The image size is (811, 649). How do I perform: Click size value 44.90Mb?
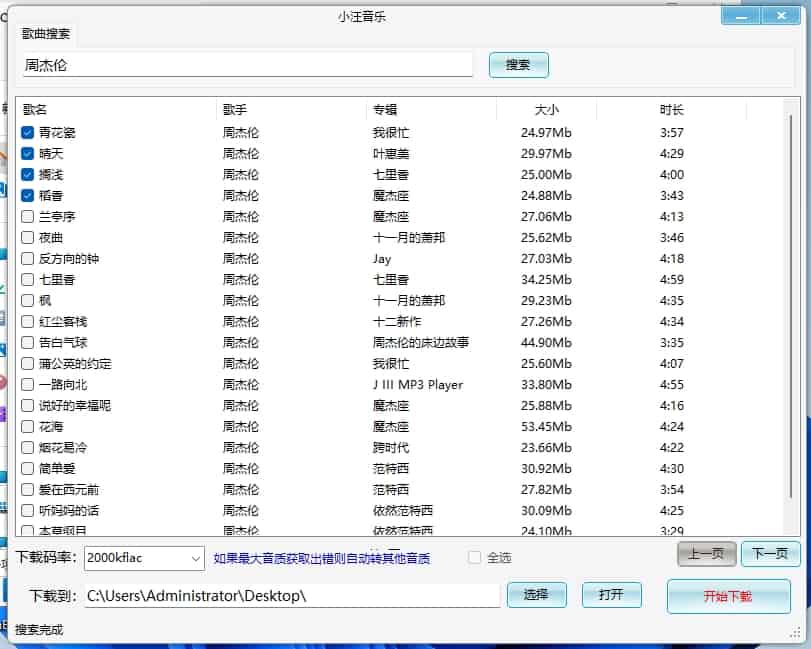(x=546, y=342)
